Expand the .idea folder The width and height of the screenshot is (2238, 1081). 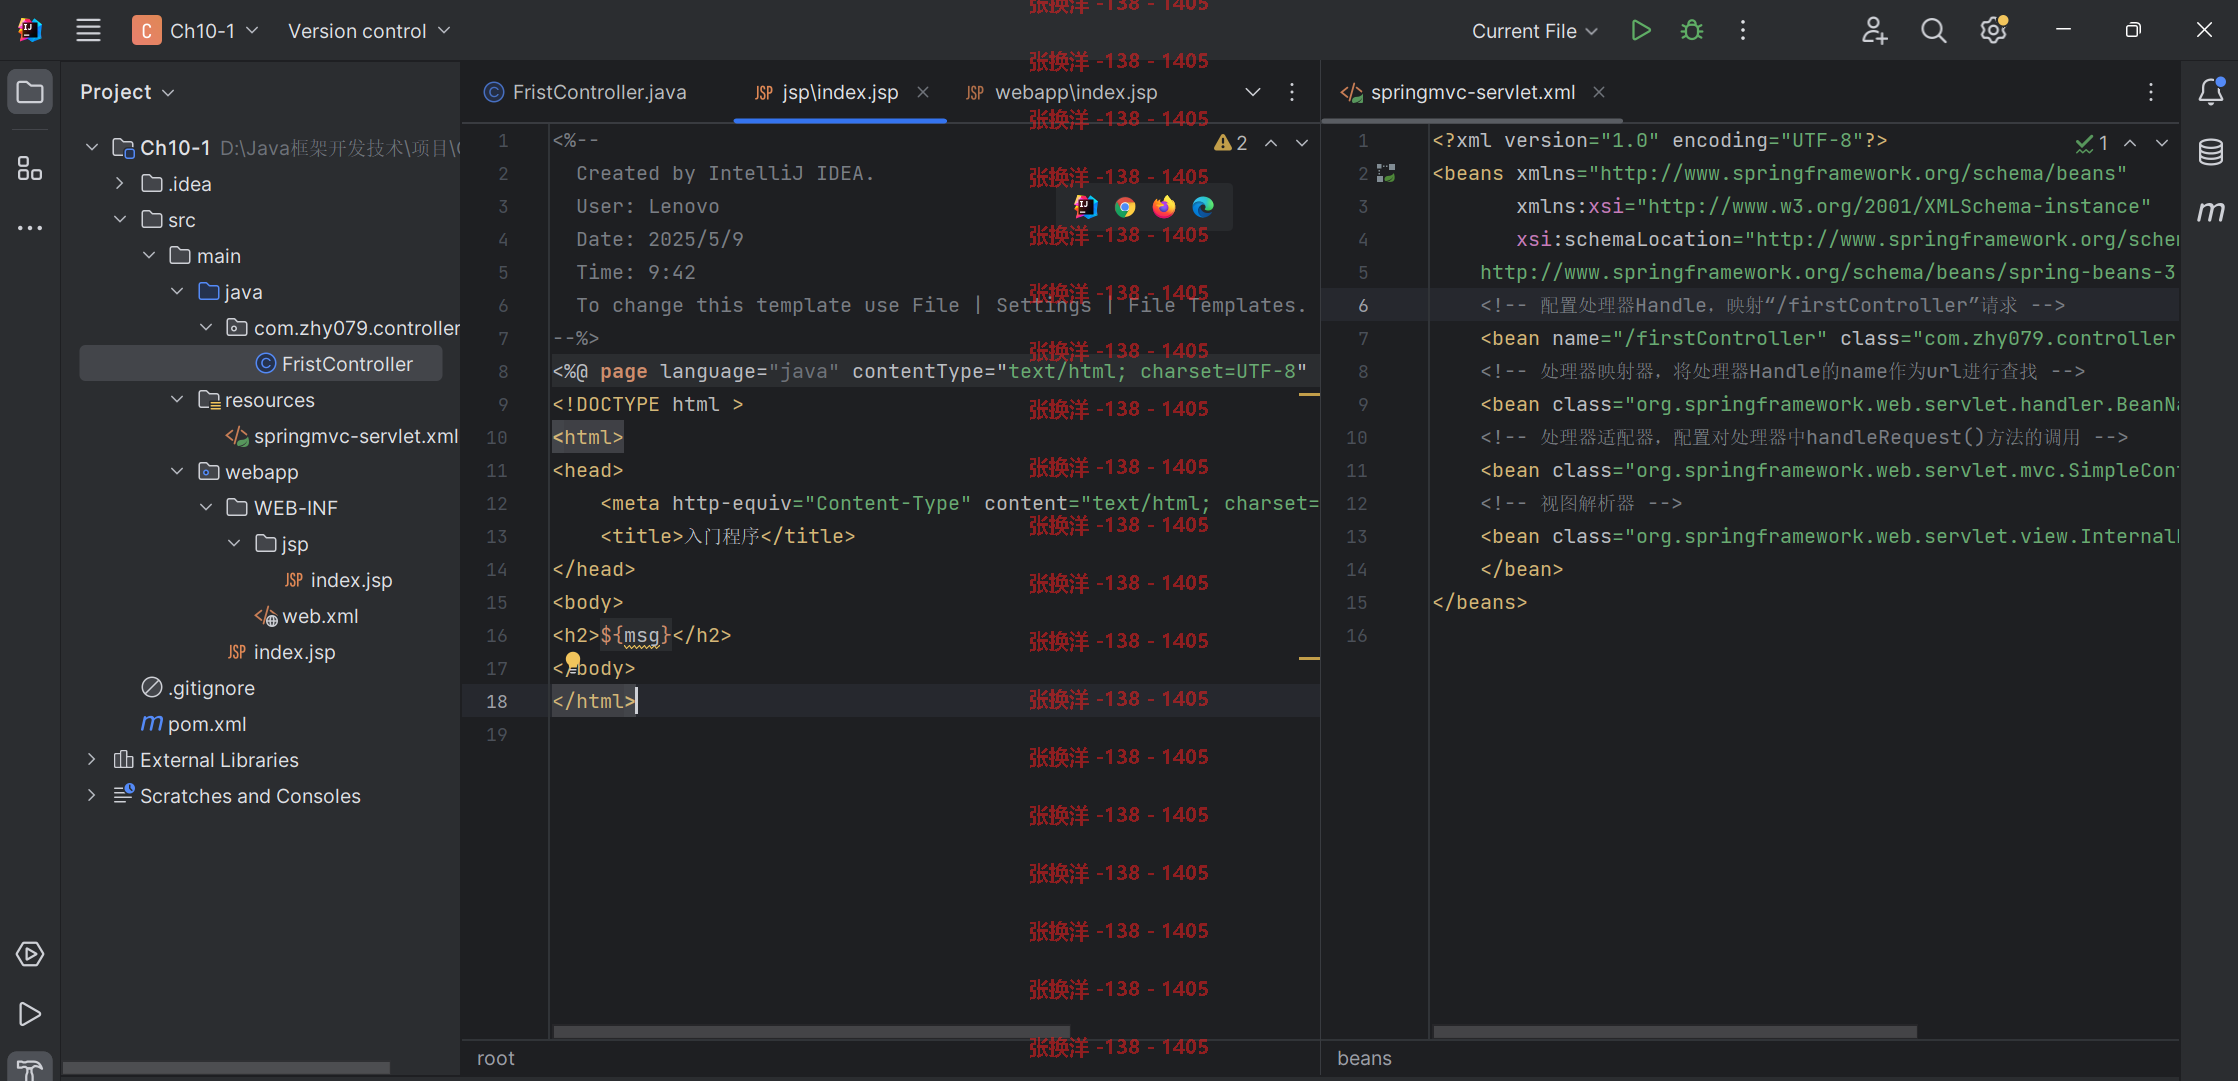tap(120, 184)
